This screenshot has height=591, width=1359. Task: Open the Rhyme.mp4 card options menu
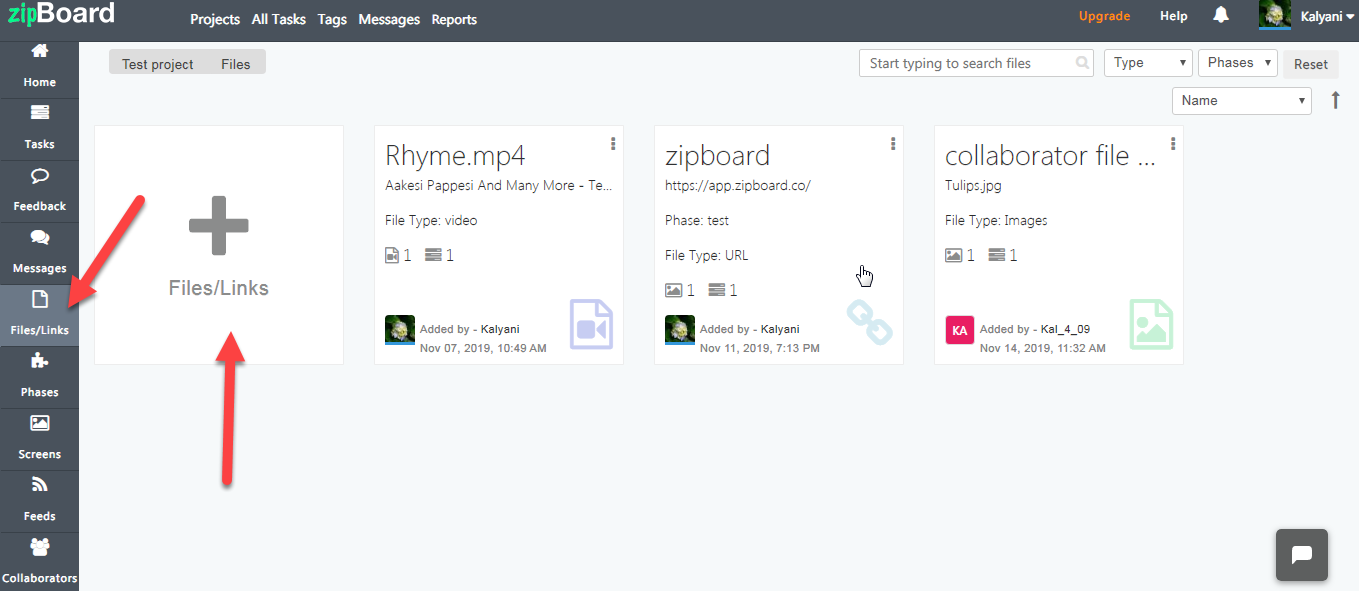pyautogui.click(x=613, y=144)
